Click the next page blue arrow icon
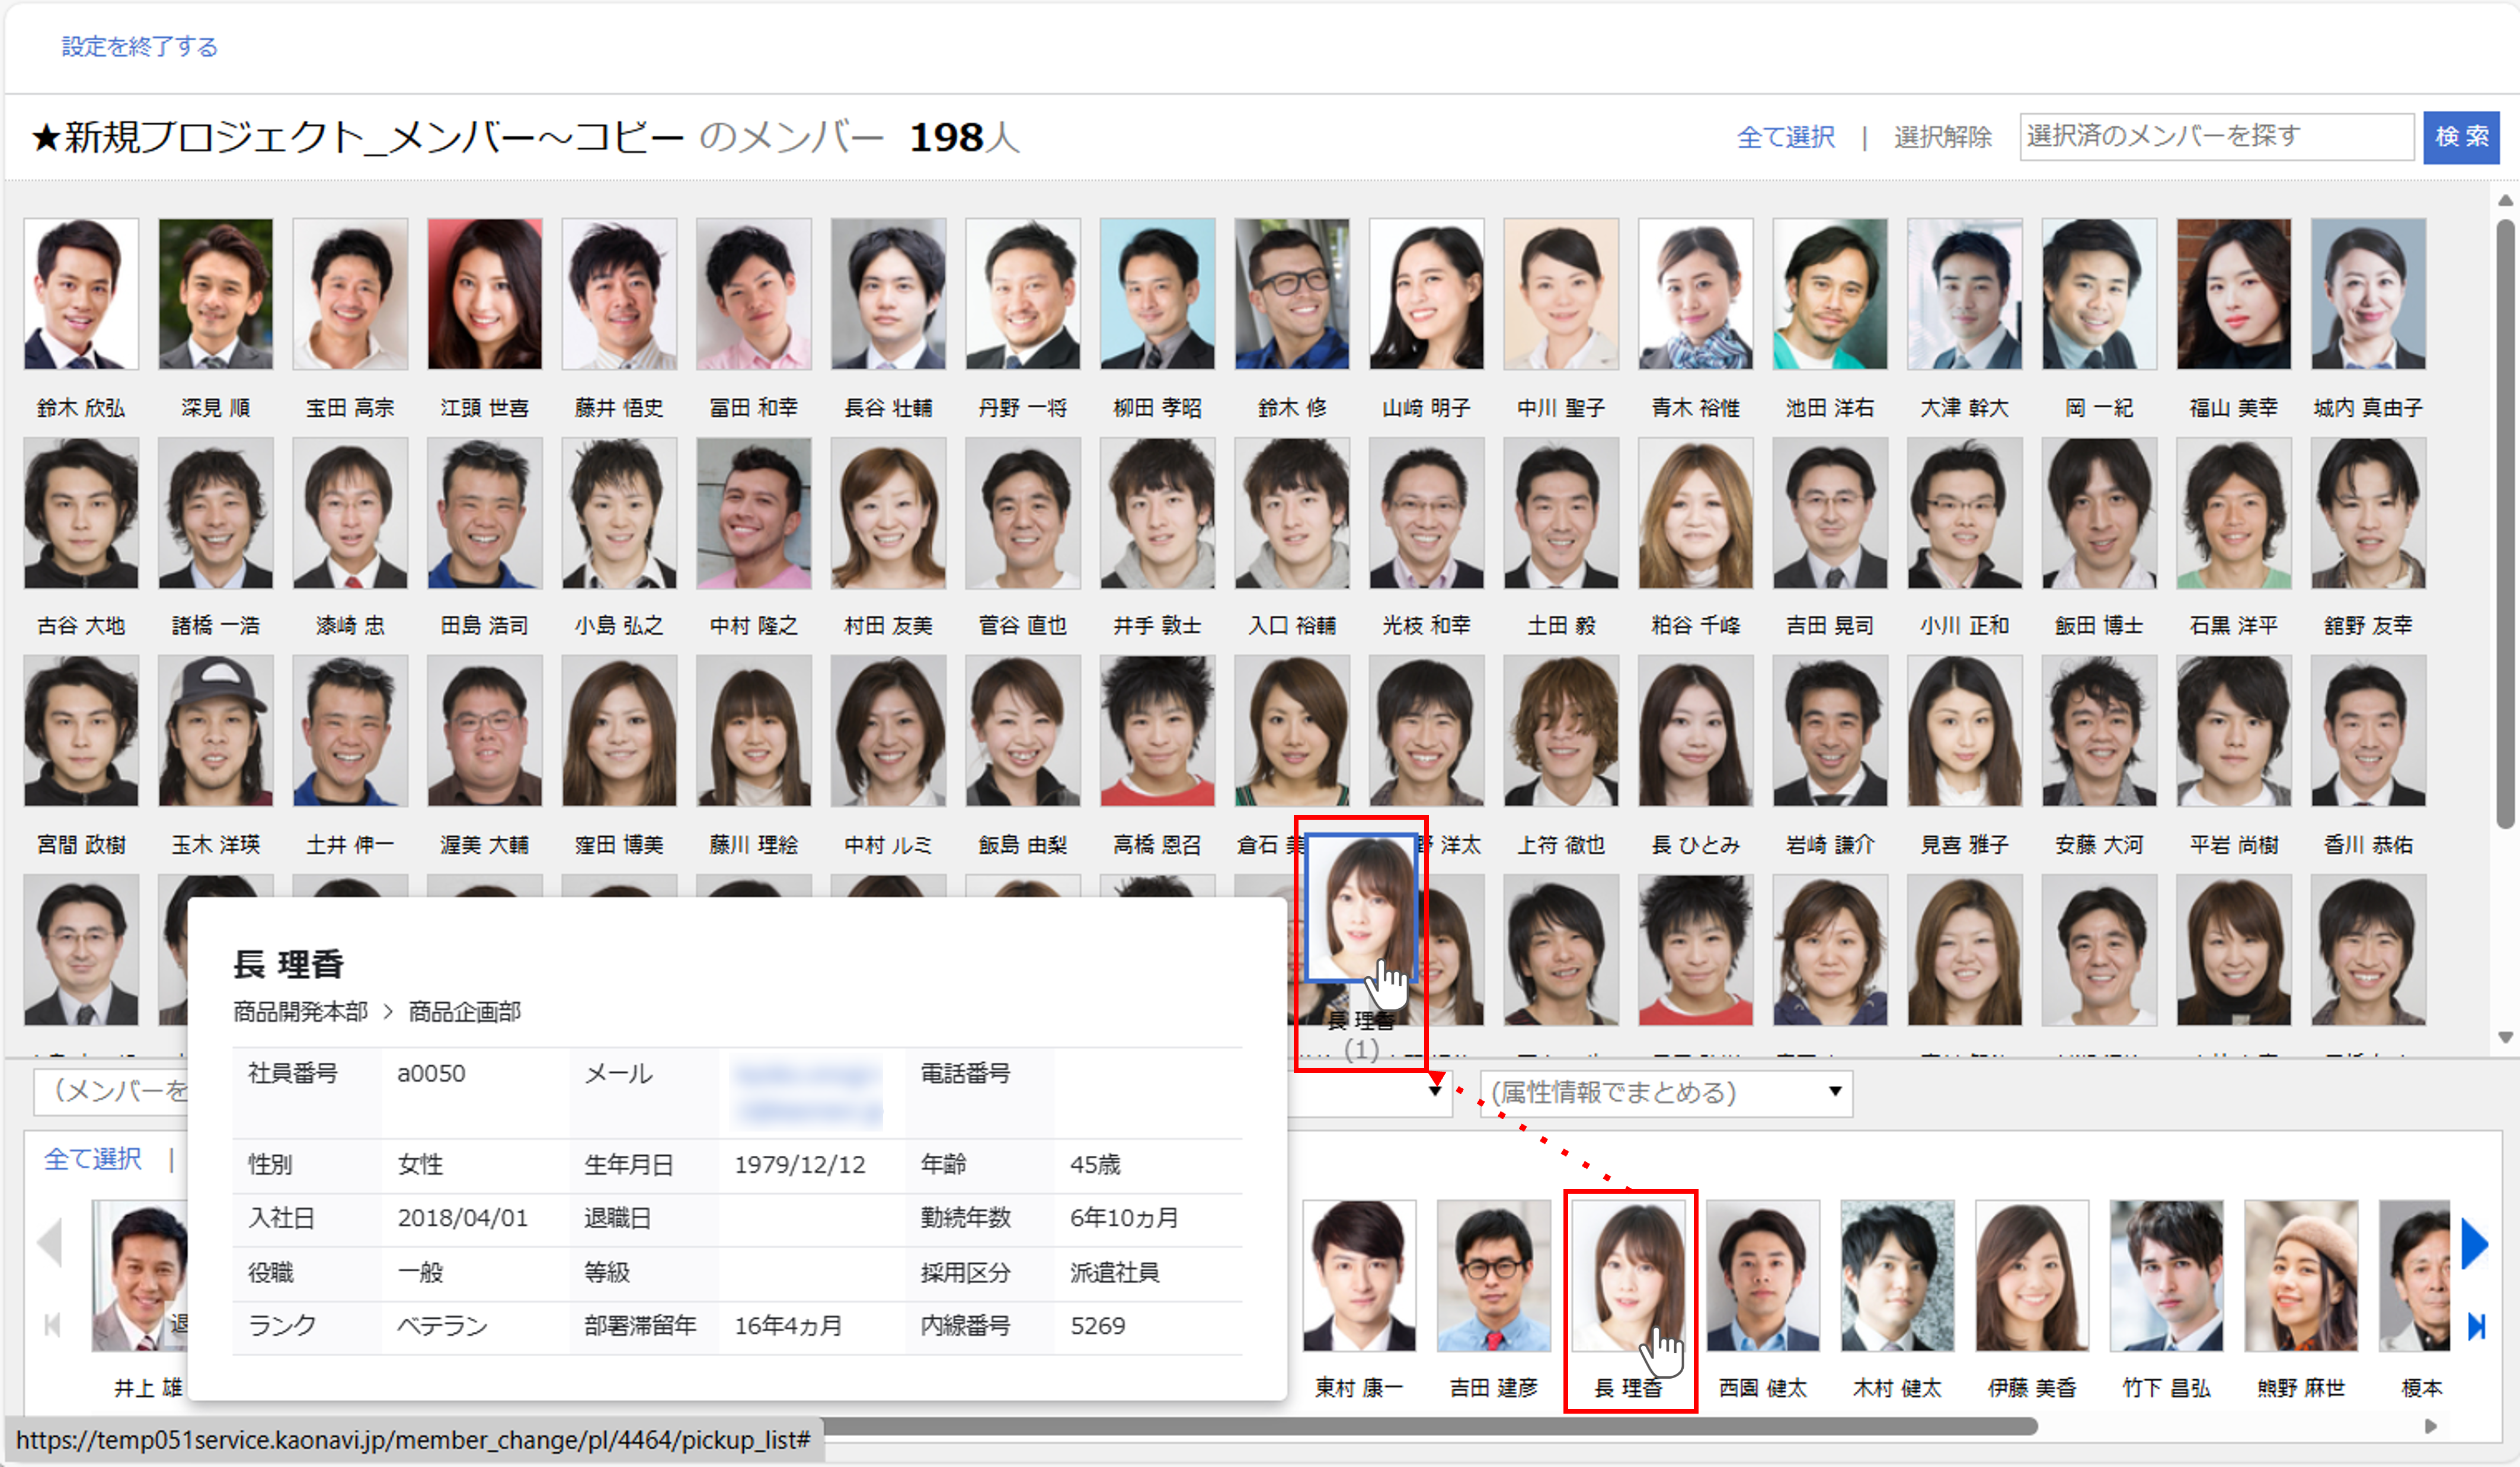This screenshot has height=1467, width=2520. pyautogui.click(x=2474, y=1243)
